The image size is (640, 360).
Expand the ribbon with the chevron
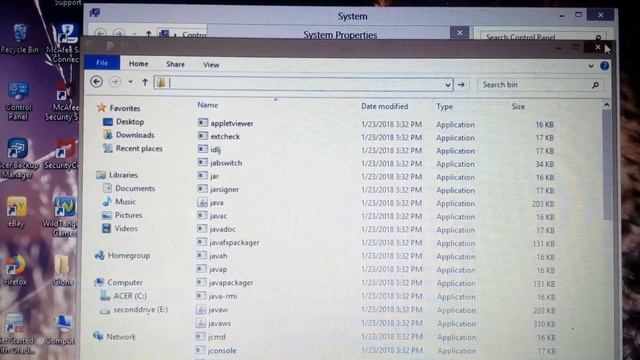coord(591,66)
